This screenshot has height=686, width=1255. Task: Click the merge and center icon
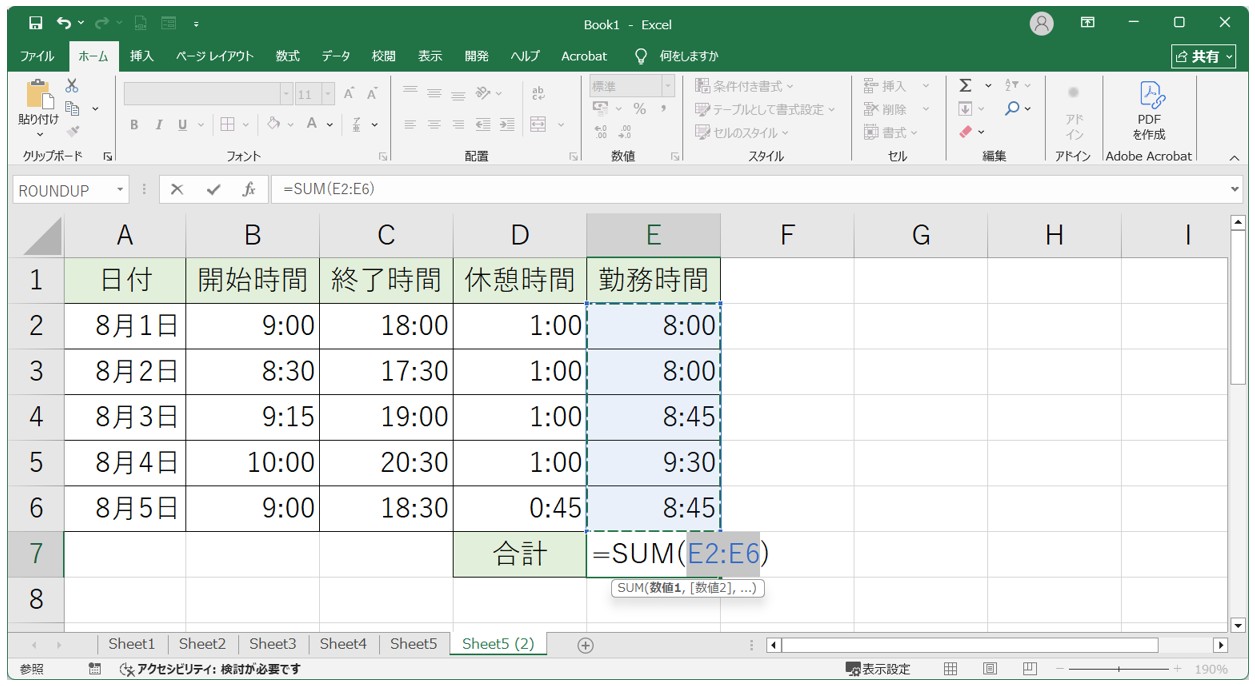tap(538, 124)
